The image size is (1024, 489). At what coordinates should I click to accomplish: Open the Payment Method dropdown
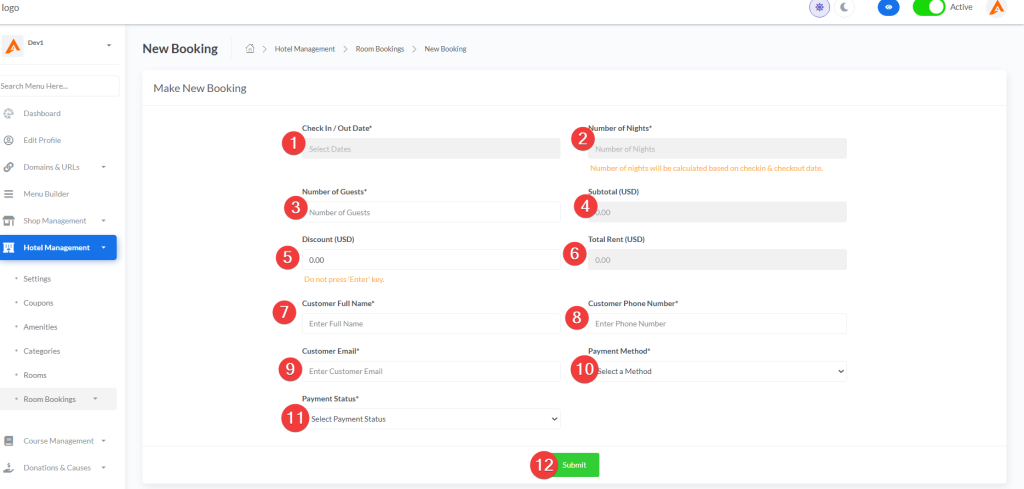(x=718, y=371)
